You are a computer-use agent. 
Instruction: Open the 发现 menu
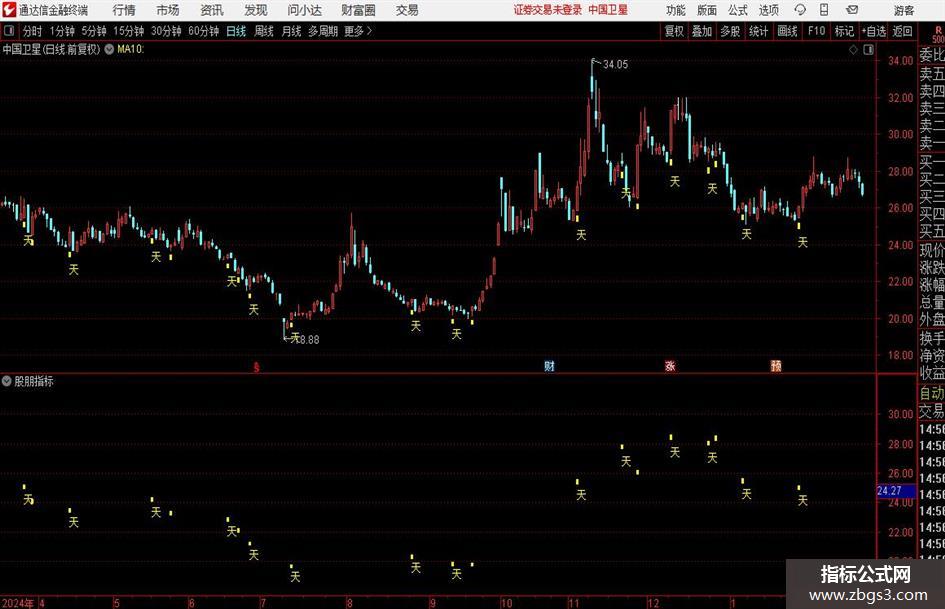tap(256, 10)
